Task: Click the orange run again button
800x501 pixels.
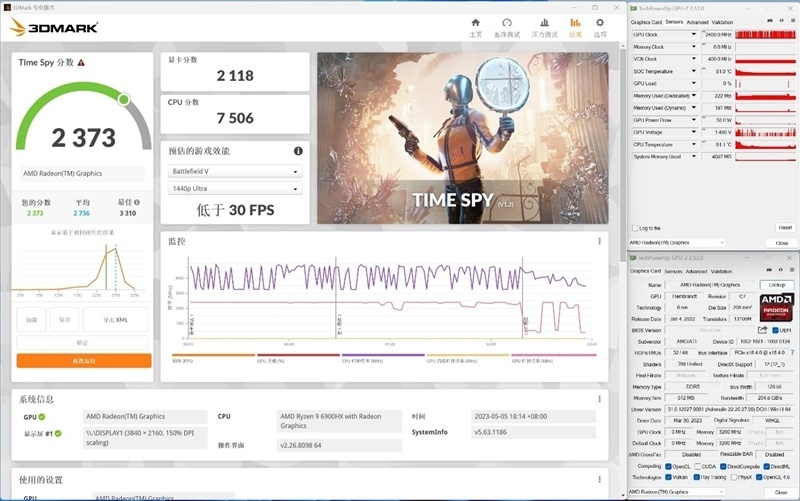Action: [84, 360]
